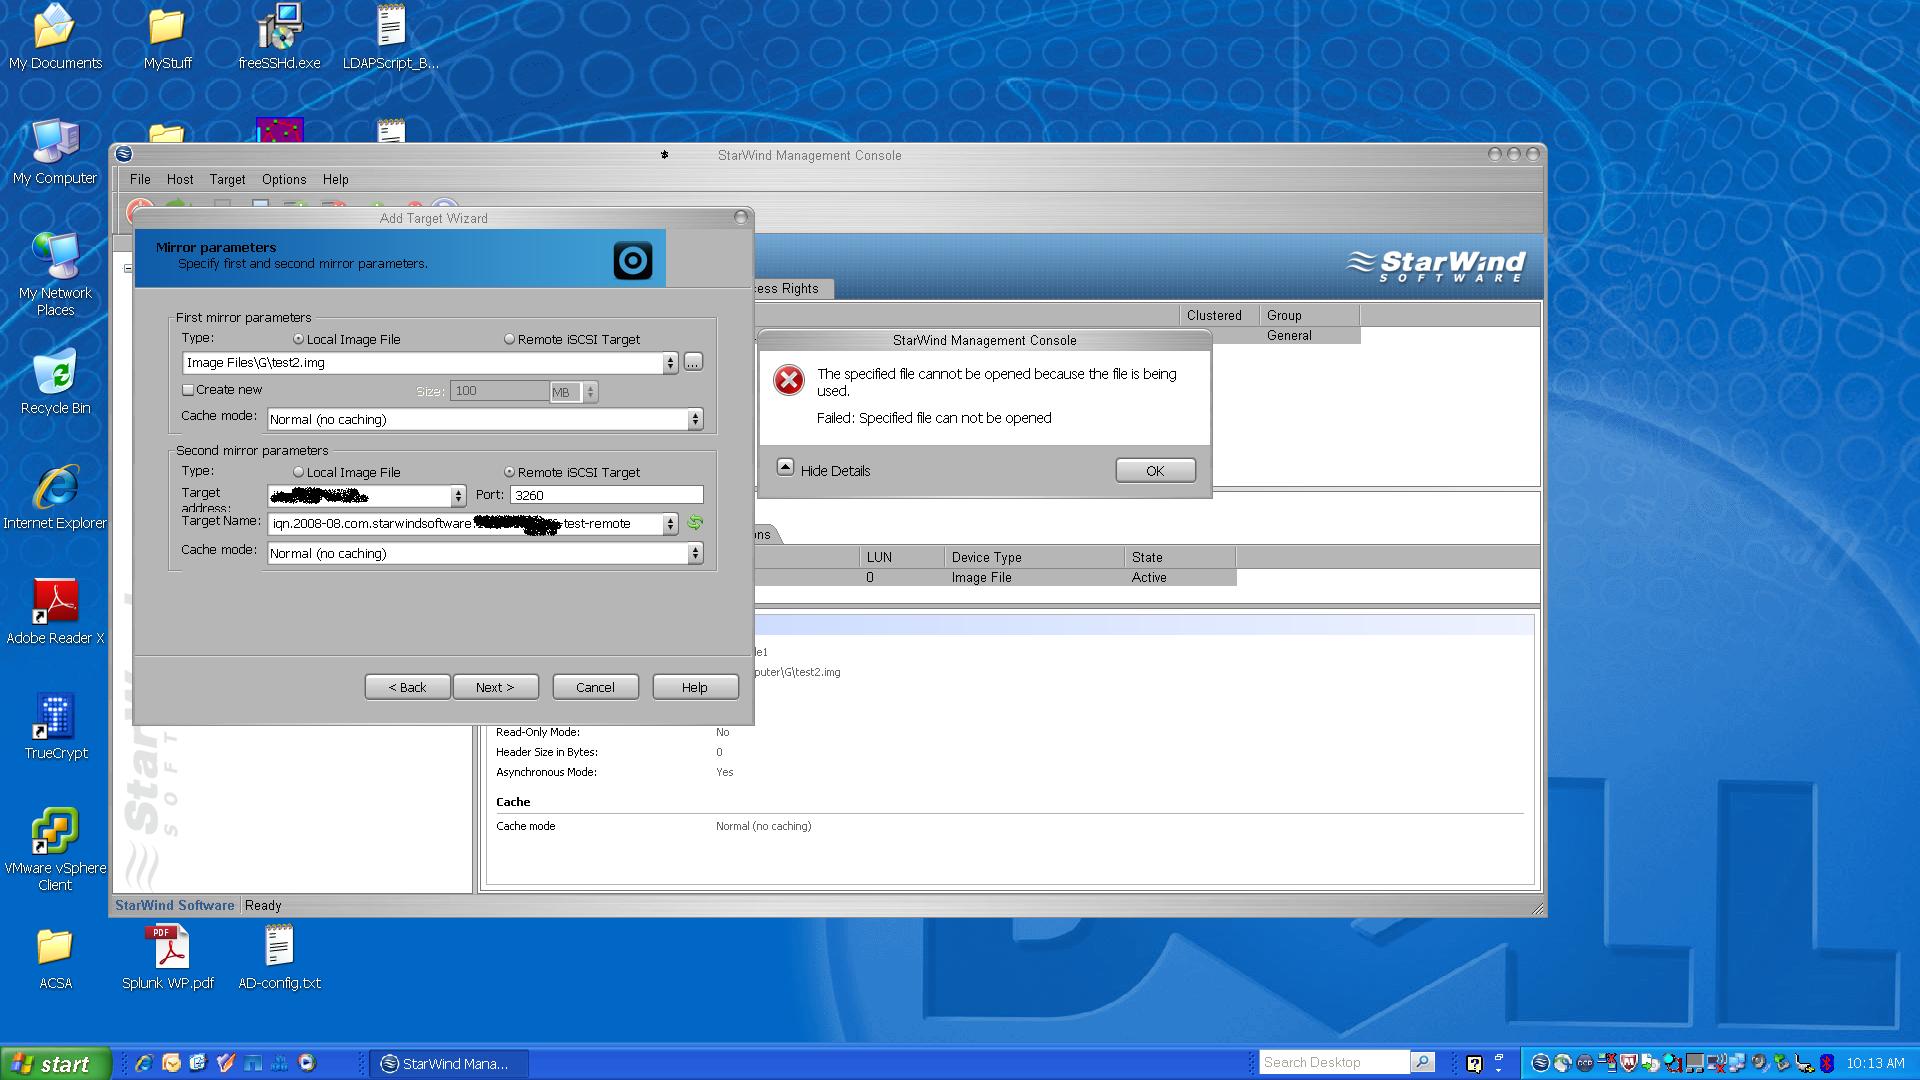This screenshot has height=1080, width=1920.
Task: Click the StarWind tray icon
Action: (1540, 1063)
